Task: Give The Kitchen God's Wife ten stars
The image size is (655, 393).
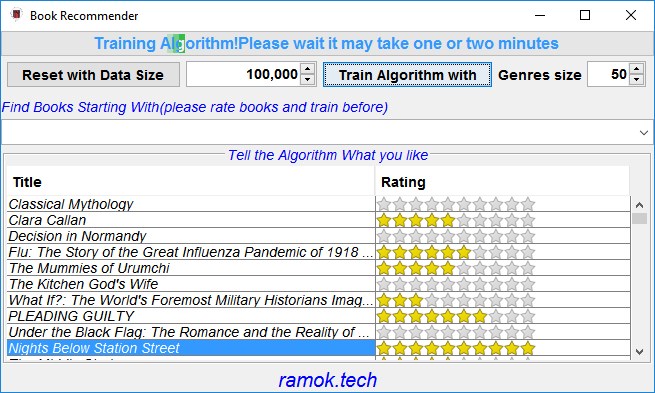Action: (x=528, y=284)
